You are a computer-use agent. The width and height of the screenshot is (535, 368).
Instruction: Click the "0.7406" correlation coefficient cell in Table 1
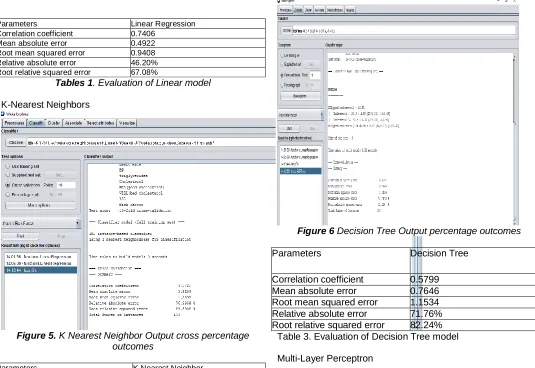(x=198, y=33)
